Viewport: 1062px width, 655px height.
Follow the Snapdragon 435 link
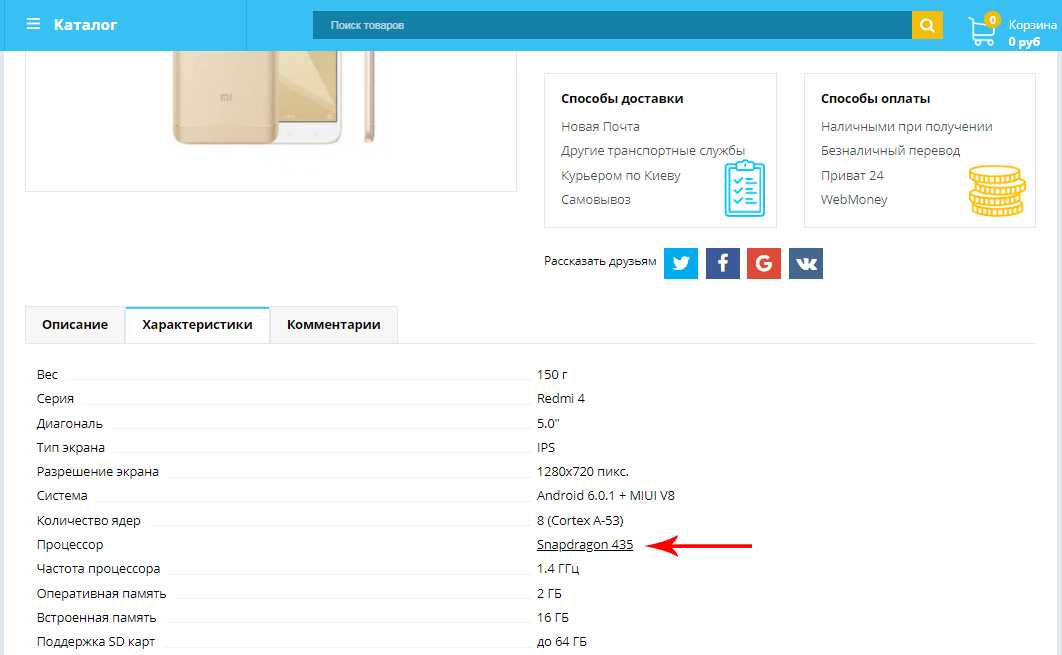[x=585, y=545]
